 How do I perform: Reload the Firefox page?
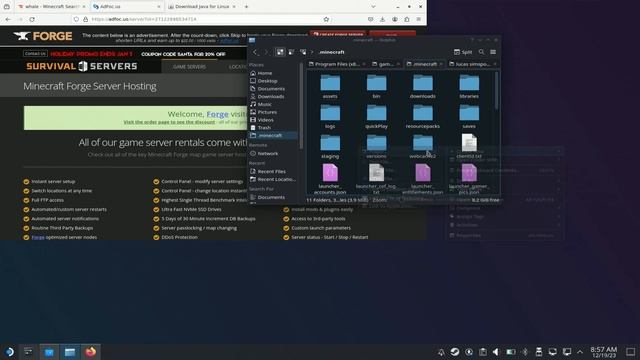(x=32, y=19)
